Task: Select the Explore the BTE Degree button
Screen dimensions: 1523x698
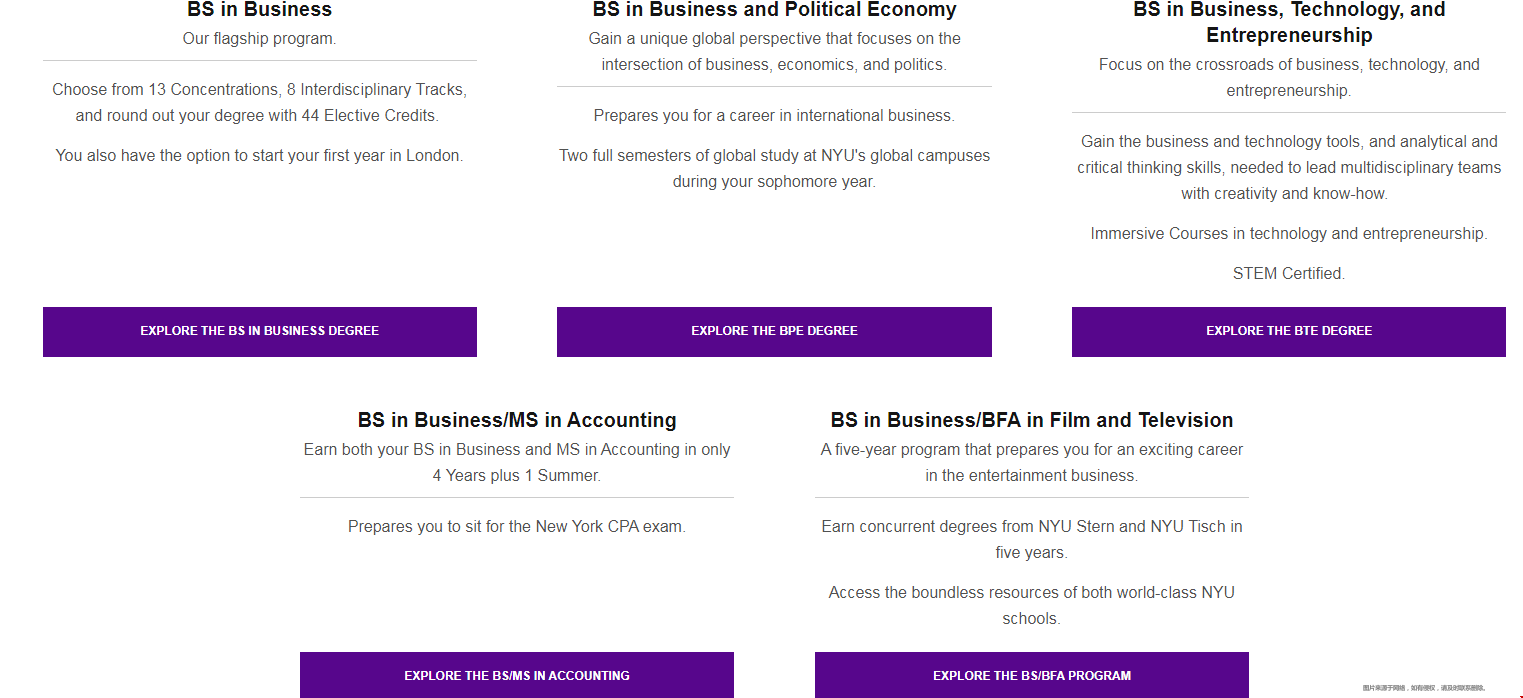Action: (1288, 331)
